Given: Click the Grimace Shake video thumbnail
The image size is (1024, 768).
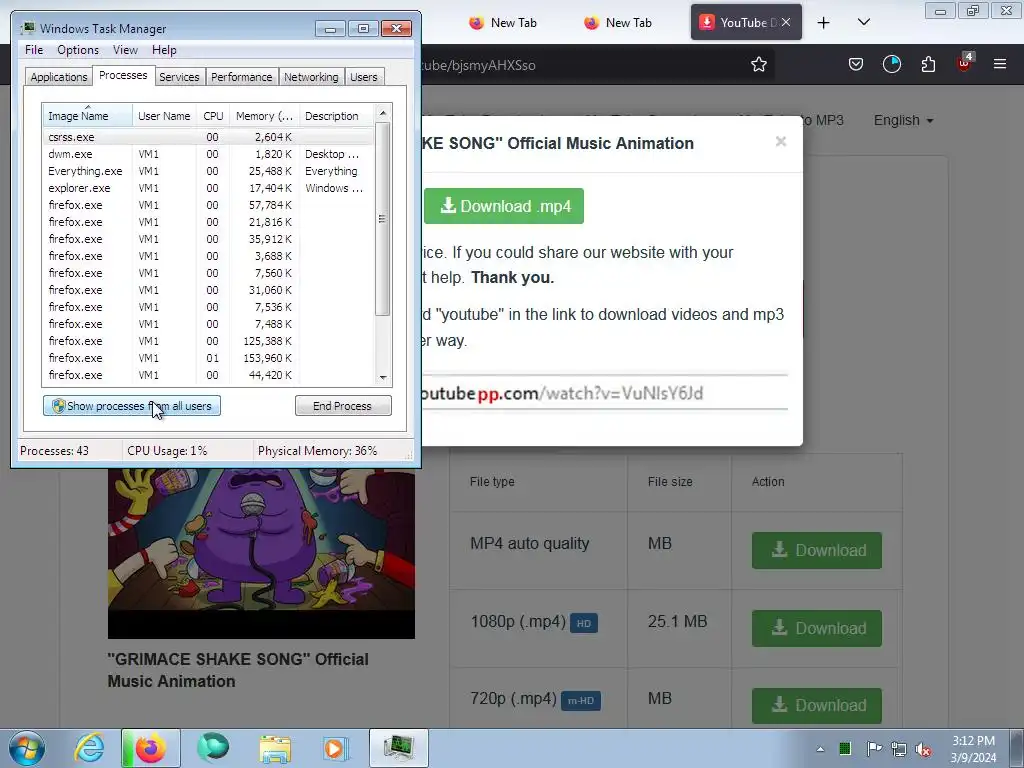Looking at the screenshot, I should [x=261, y=554].
